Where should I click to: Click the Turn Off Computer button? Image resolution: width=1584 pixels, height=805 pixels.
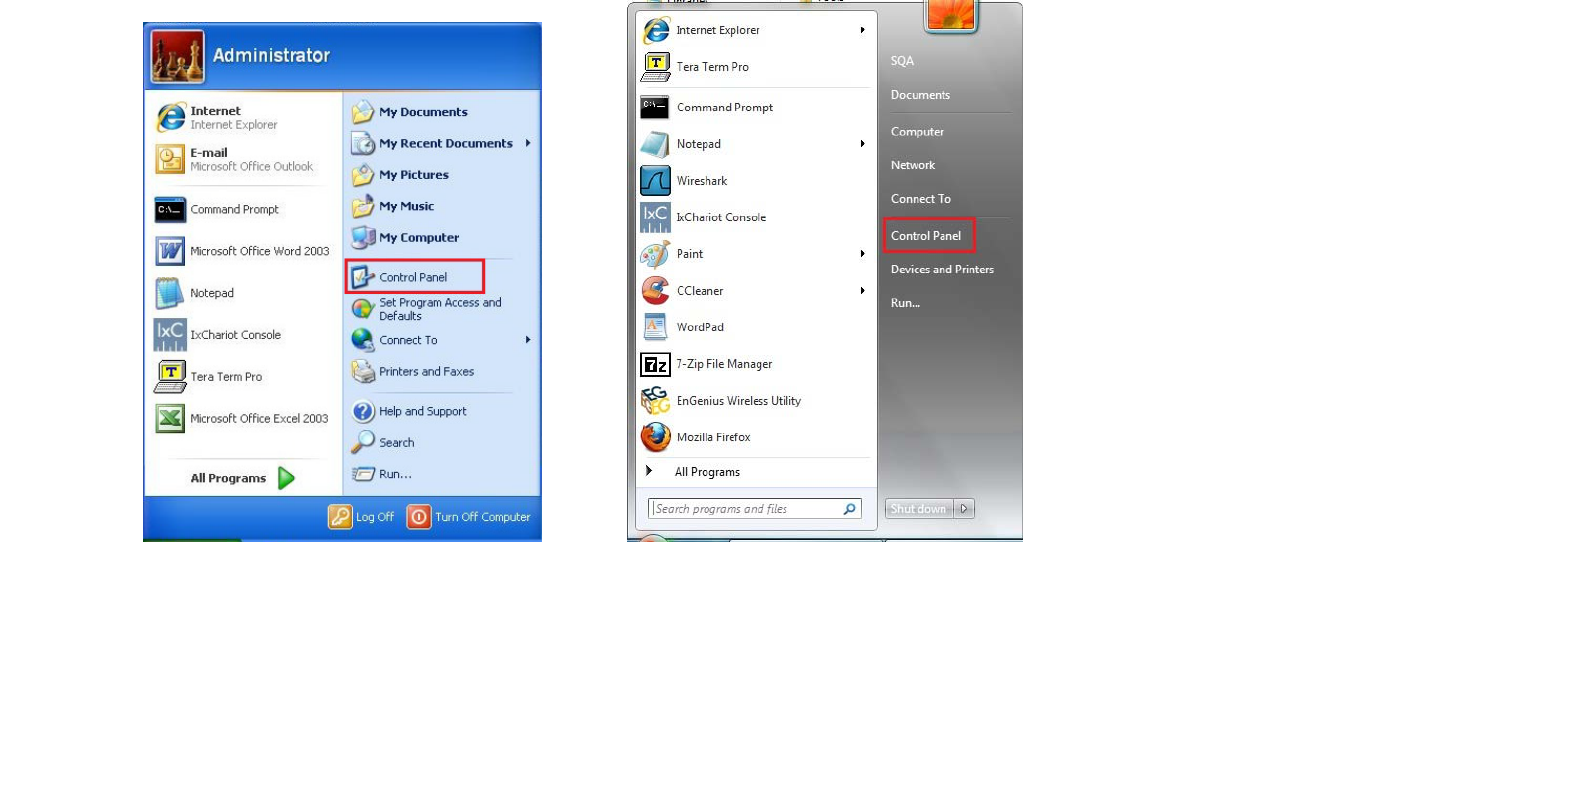pos(470,517)
